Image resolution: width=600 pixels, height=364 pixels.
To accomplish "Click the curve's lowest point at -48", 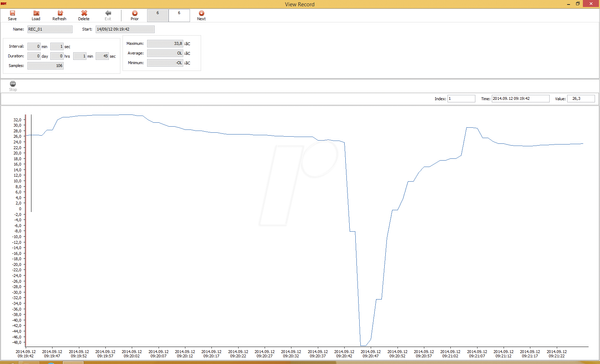I will [x=363, y=345].
